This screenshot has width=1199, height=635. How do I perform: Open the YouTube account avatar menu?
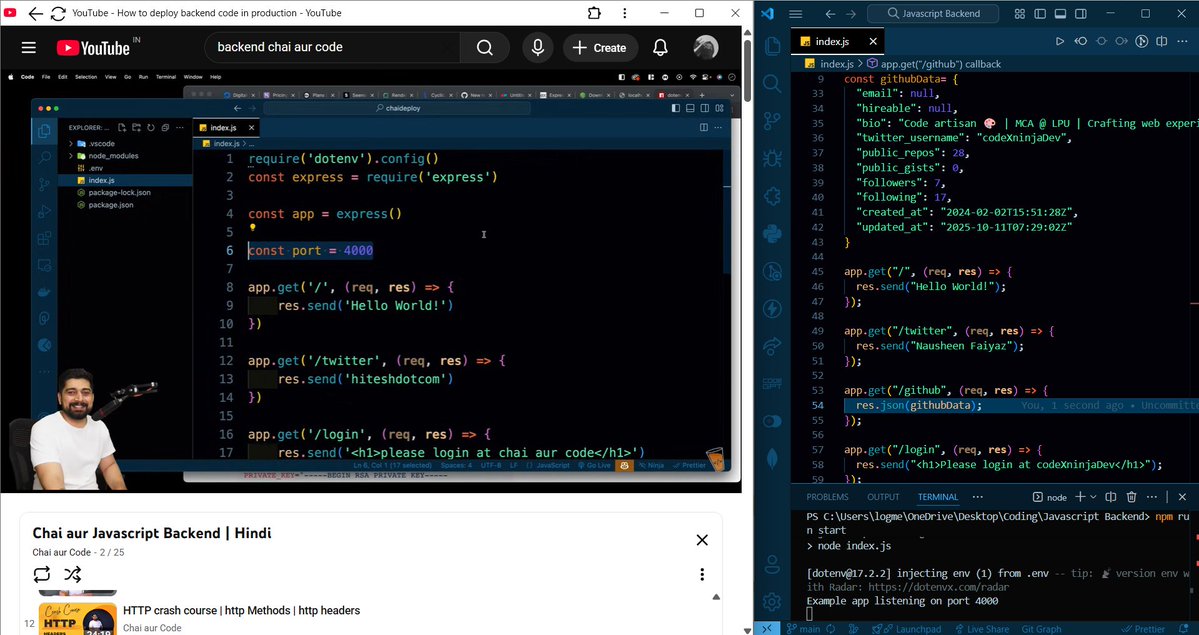click(706, 47)
